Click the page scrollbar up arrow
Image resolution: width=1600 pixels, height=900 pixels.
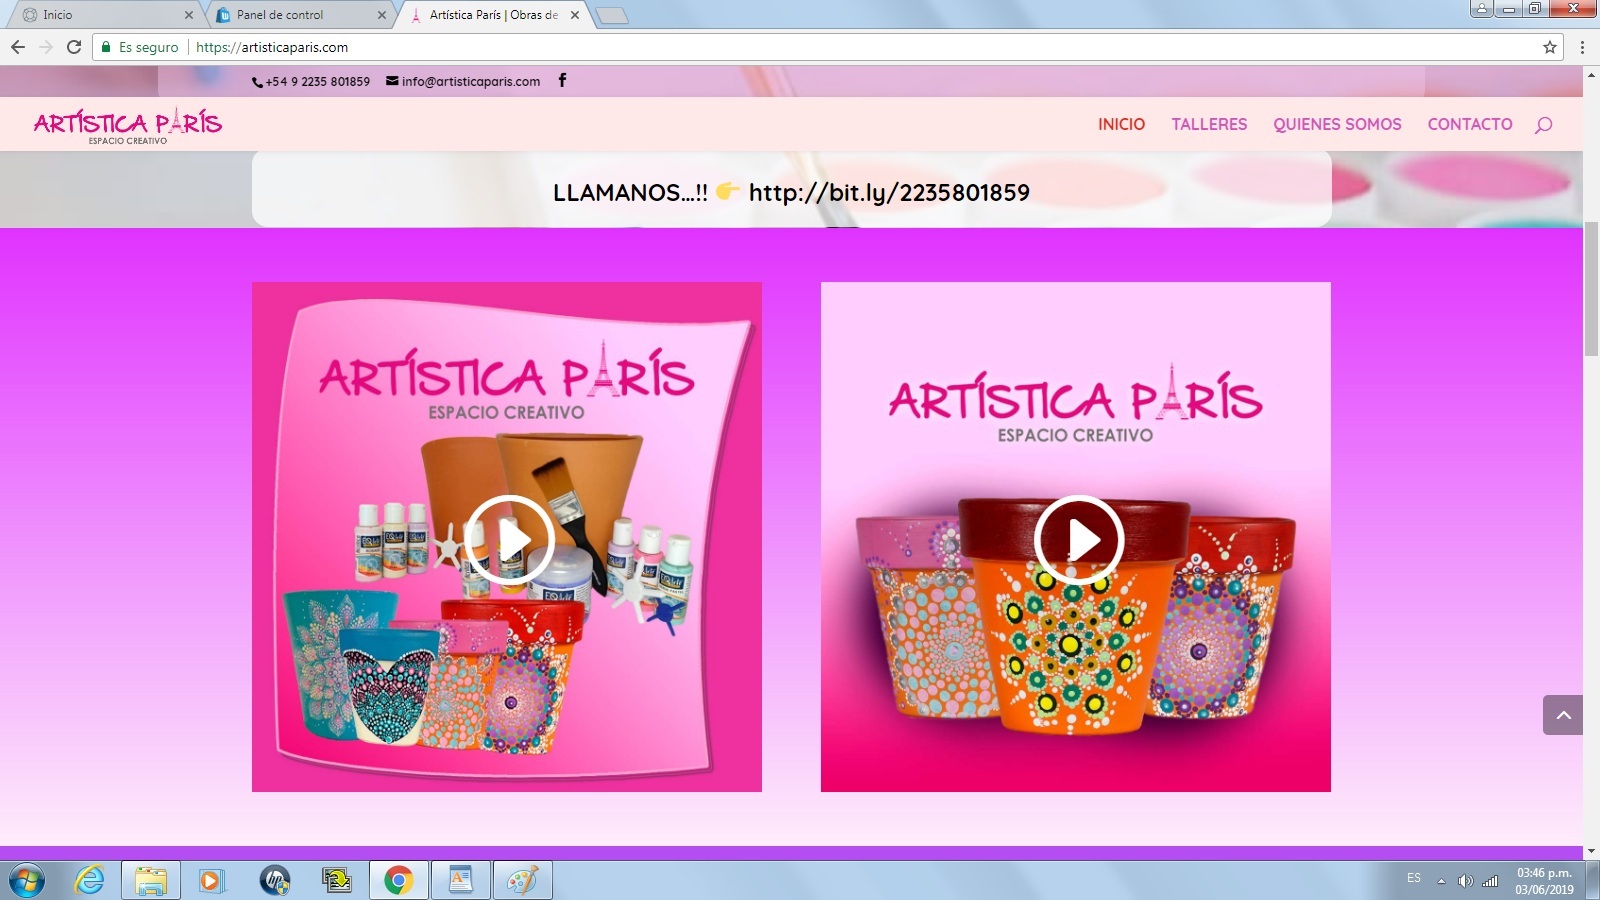(1591, 75)
